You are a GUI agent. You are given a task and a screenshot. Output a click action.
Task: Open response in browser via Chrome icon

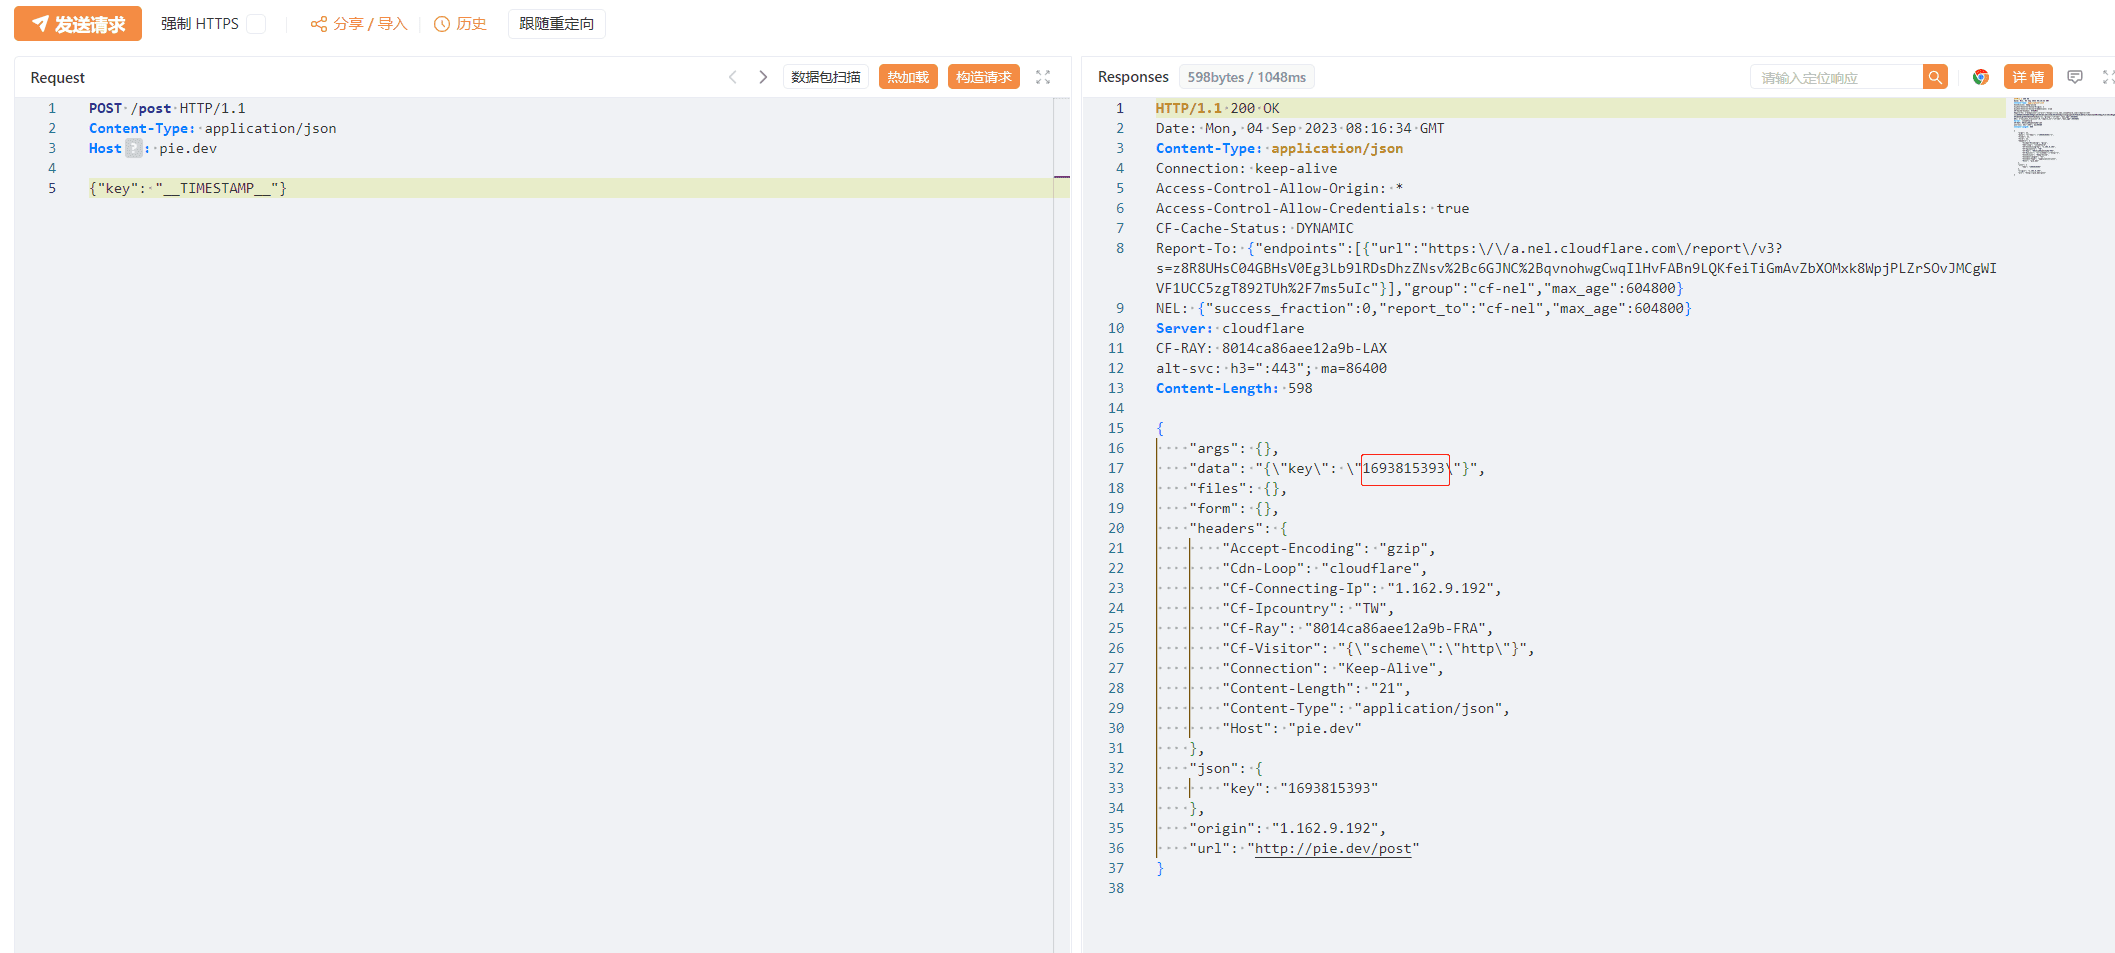[1980, 77]
